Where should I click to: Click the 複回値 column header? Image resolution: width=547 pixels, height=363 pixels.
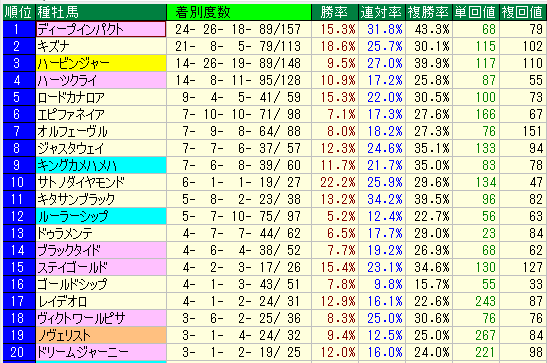(x=523, y=12)
